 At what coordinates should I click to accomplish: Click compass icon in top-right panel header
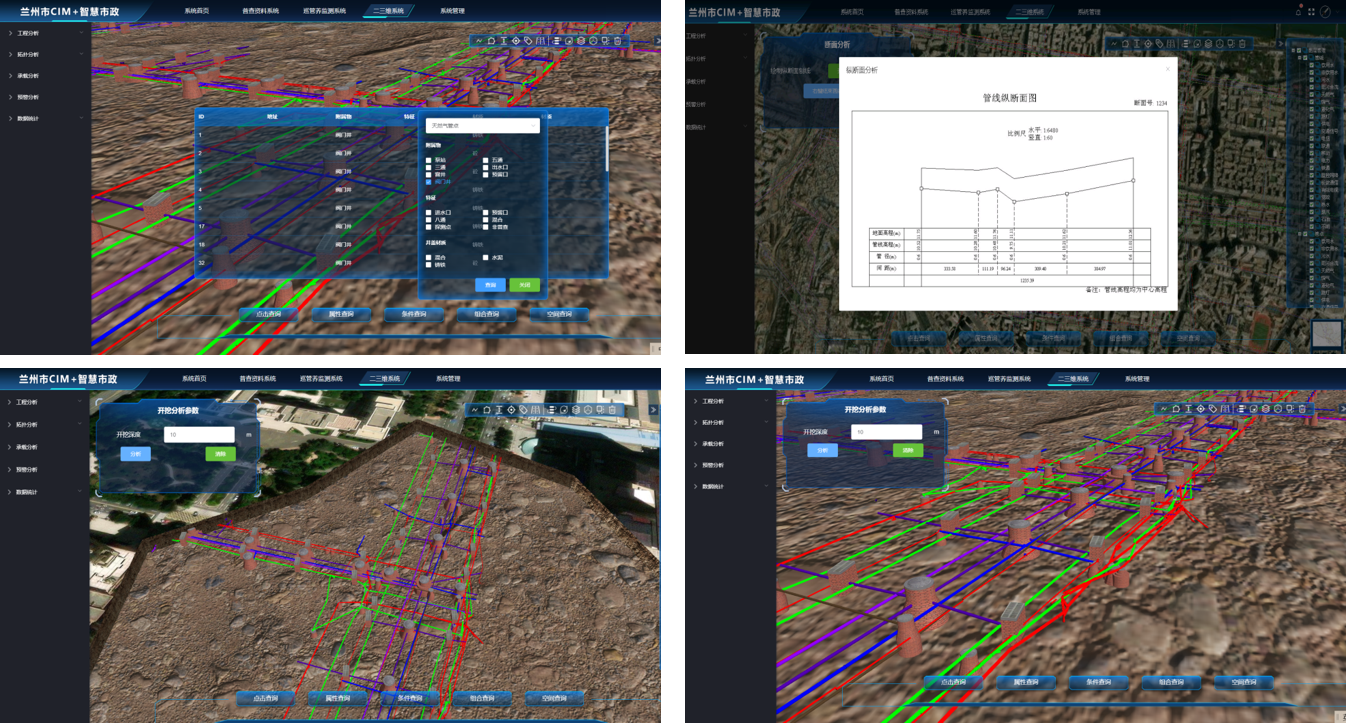[x=1325, y=11]
